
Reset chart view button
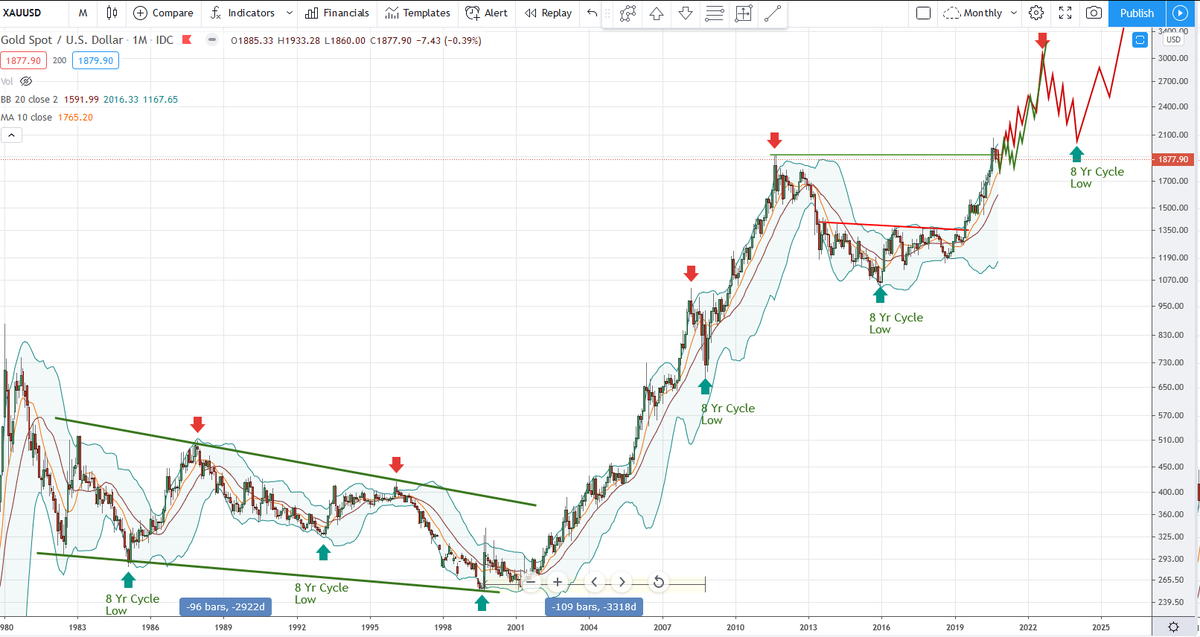[x=659, y=581]
